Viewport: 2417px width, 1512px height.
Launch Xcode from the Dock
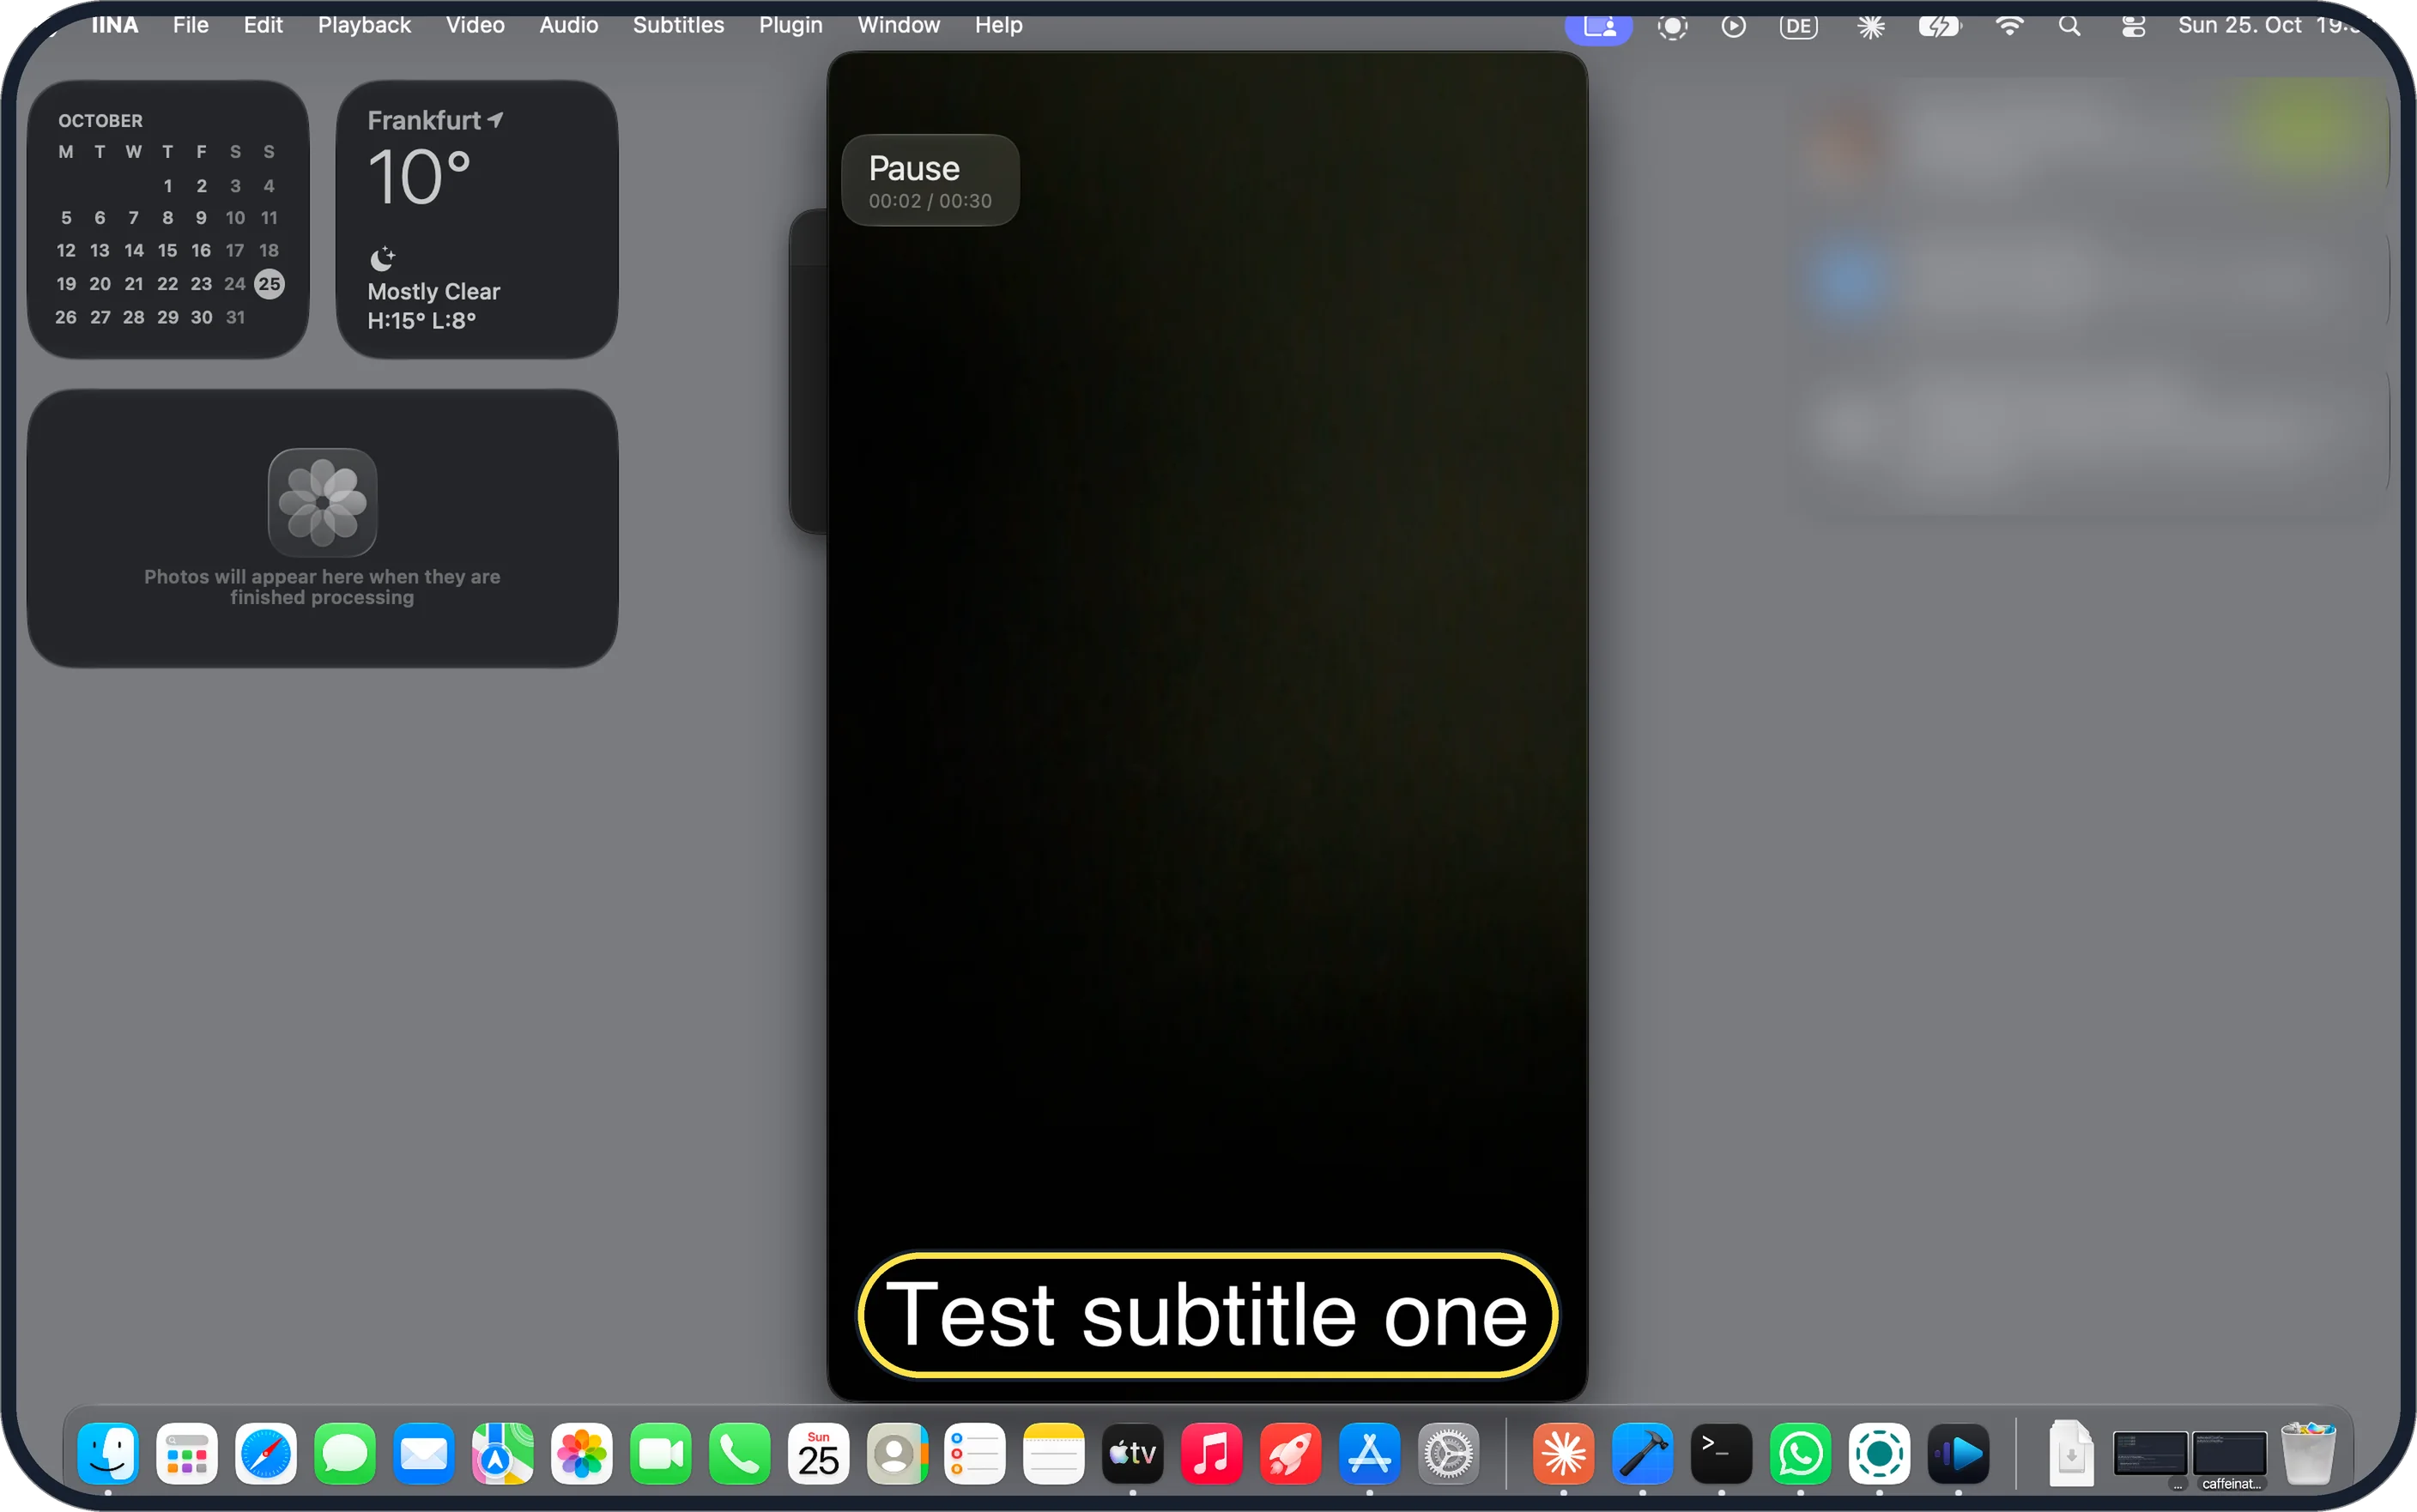pyautogui.click(x=1643, y=1454)
